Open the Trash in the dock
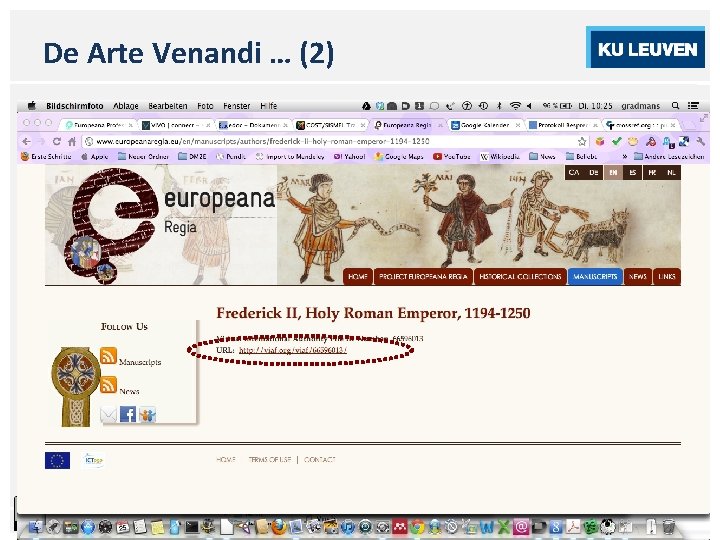 (669, 527)
